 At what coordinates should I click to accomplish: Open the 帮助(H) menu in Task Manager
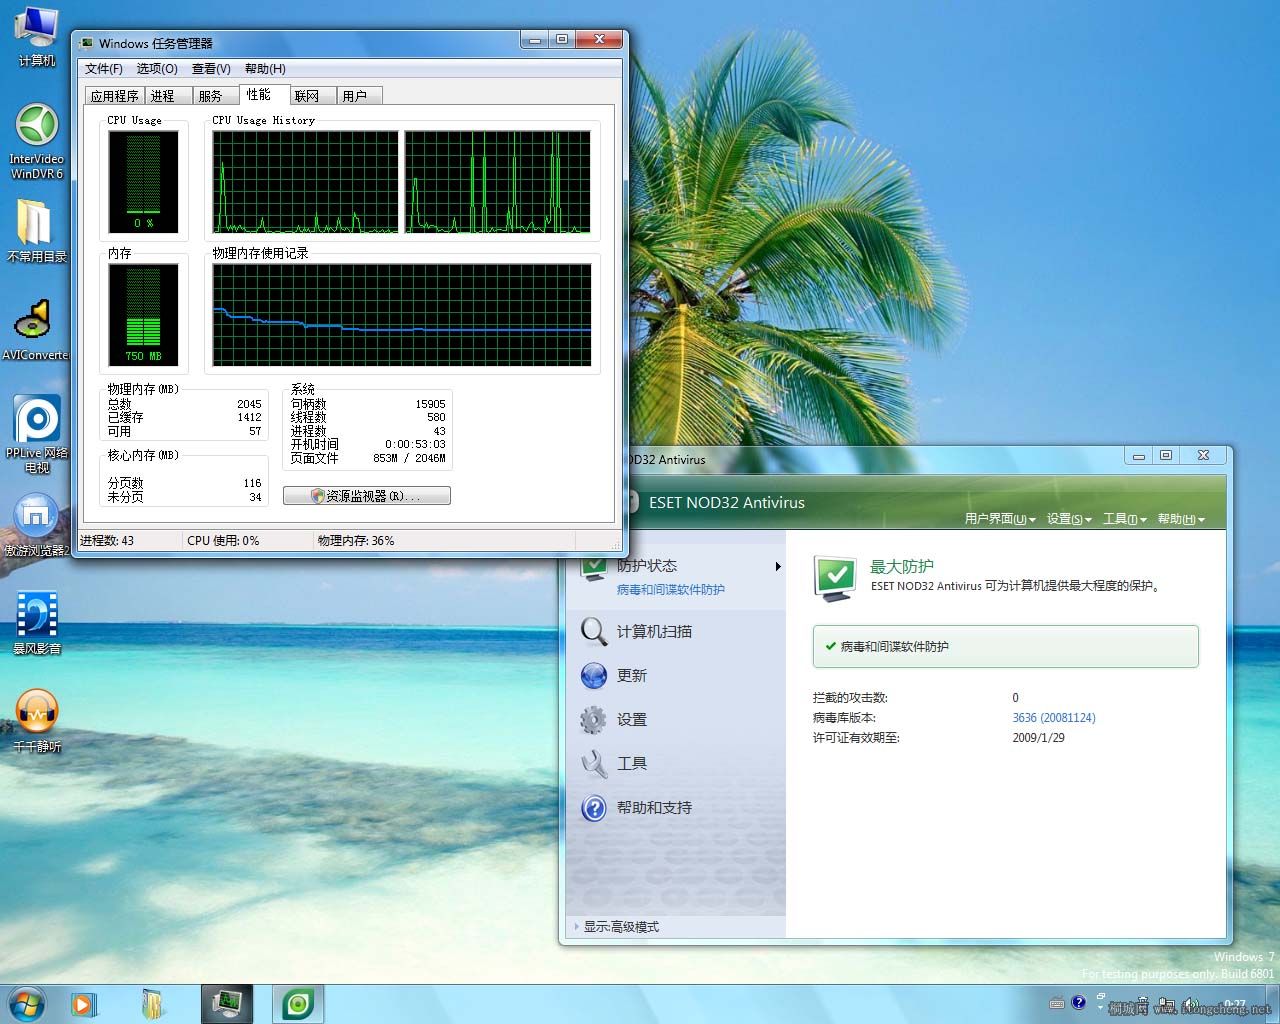click(x=265, y=69)
